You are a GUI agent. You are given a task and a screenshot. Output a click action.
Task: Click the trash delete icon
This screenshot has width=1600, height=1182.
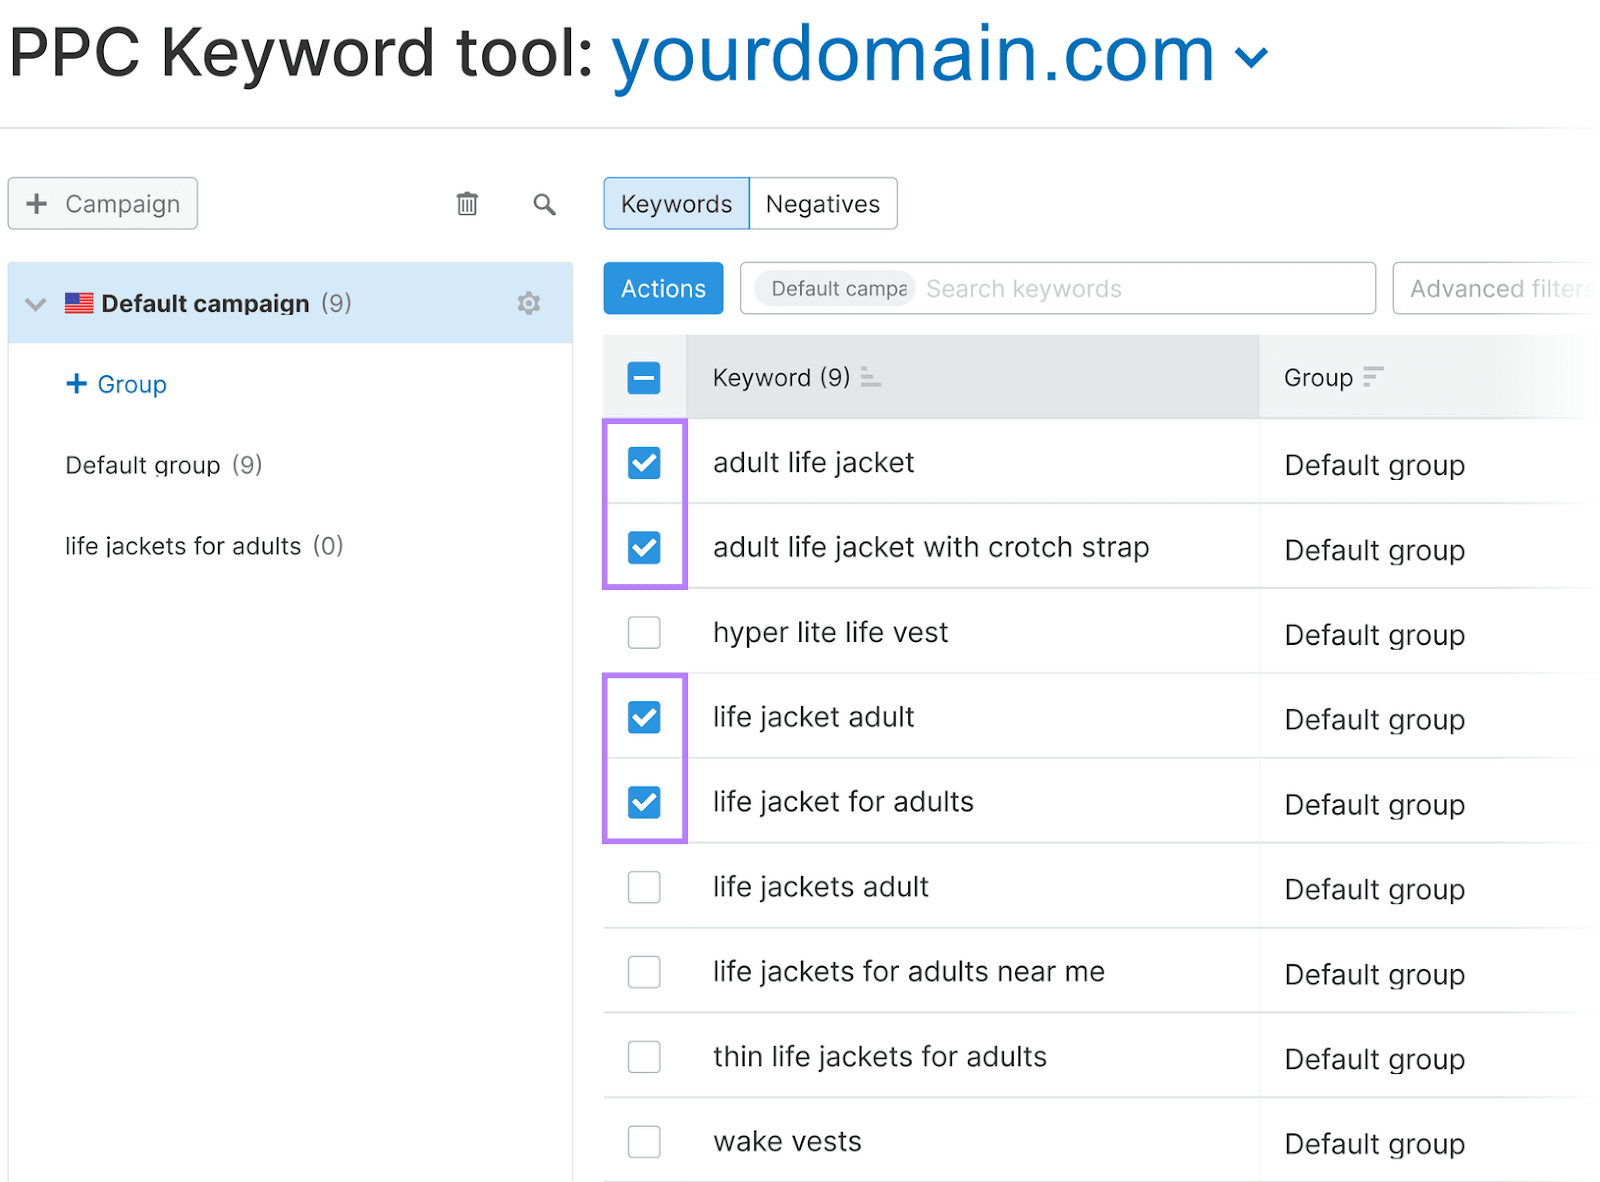click(467, 204)
